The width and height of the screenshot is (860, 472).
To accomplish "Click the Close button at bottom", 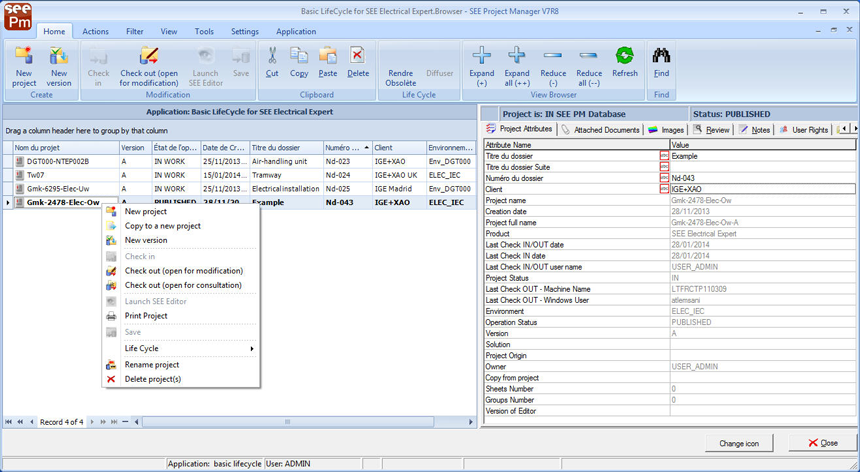I will point(822,443).
